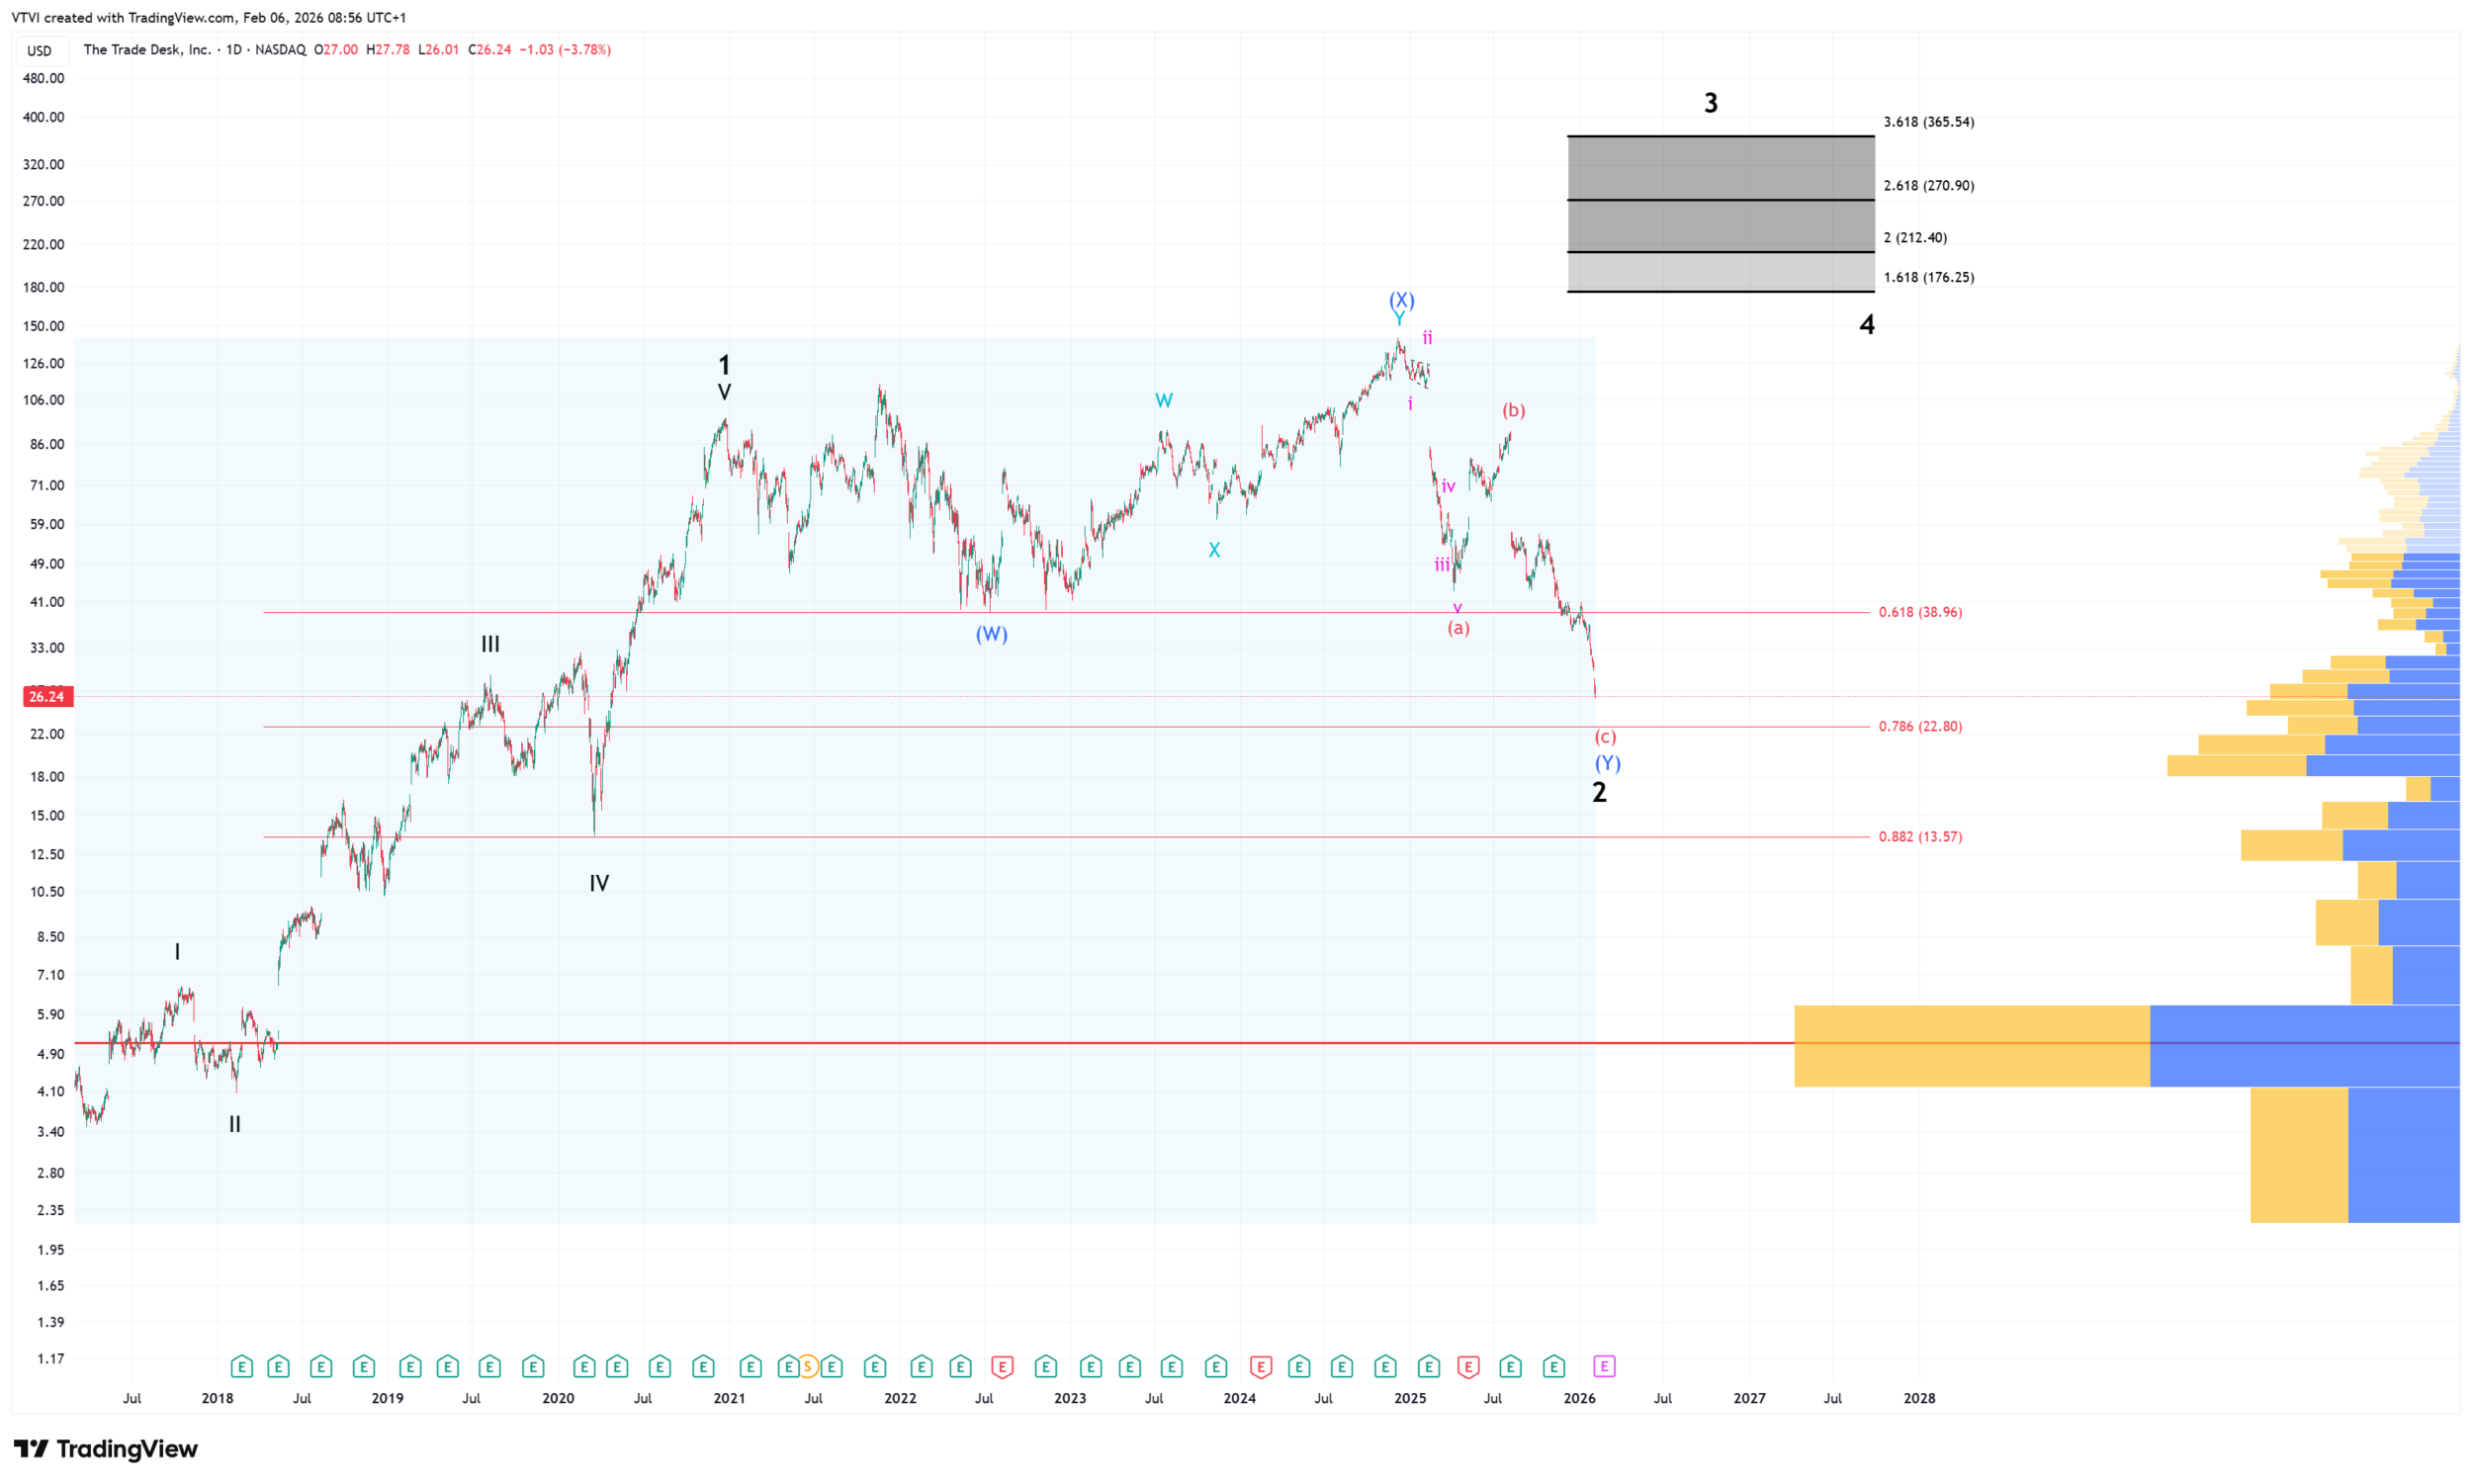Click the 3.618 (365.54) extension label
Screen dimensions: 2472x1484
point(1928,122)
